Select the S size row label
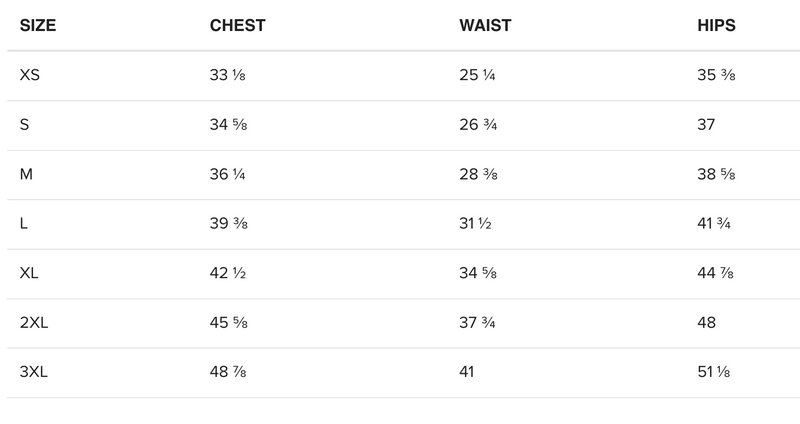Screen dimensions: 800x424 click(25, 125)
